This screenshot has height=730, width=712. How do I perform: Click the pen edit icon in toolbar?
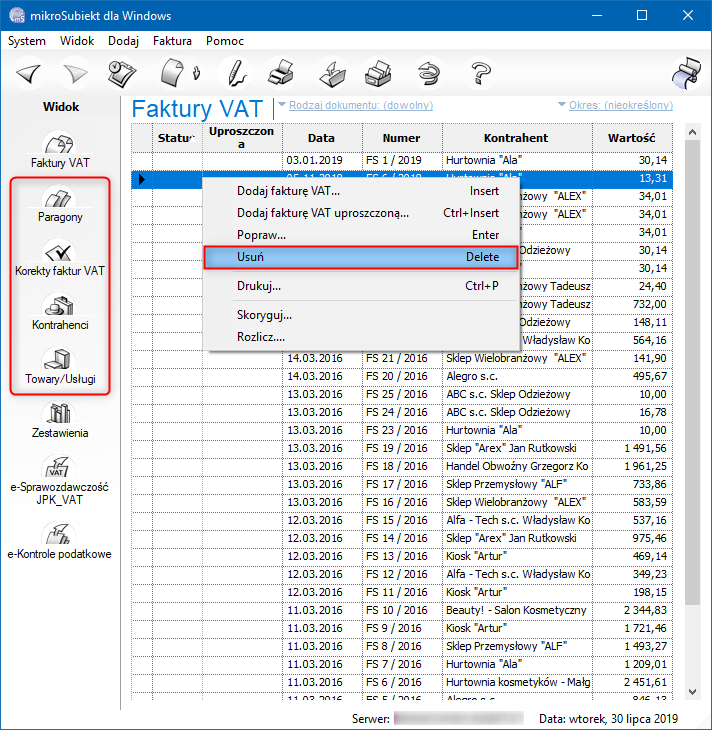[234, 73]
